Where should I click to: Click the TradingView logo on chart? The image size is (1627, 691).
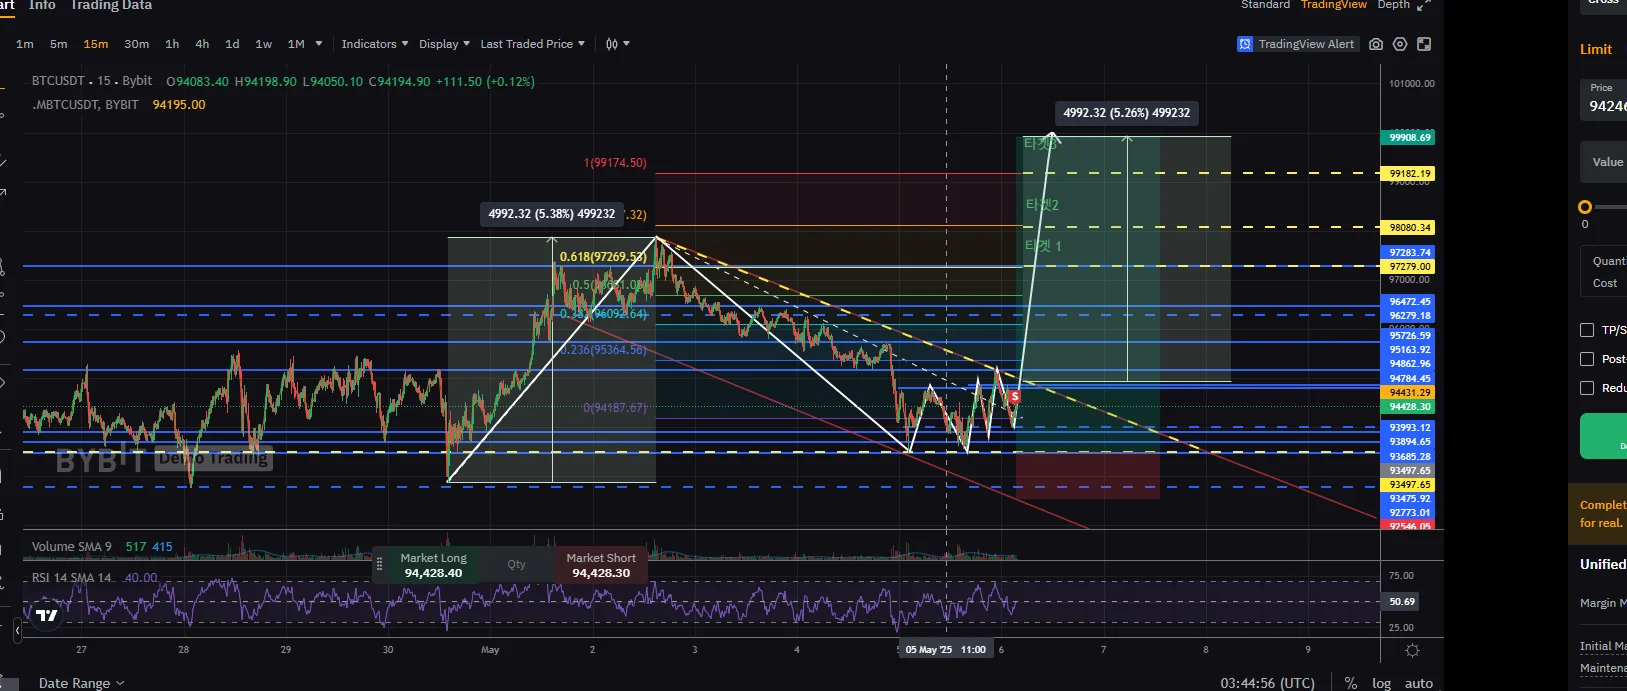coord(47,615)
